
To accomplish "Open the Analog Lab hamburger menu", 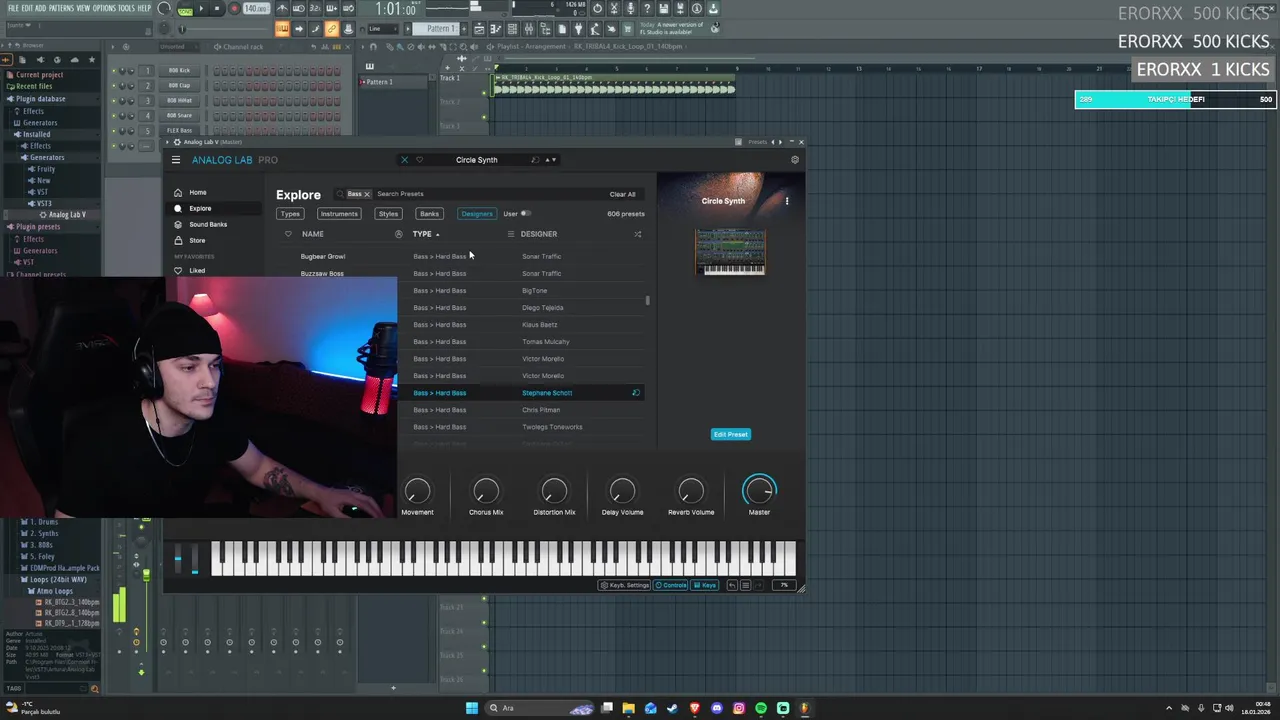I will [x=176, y=160].
